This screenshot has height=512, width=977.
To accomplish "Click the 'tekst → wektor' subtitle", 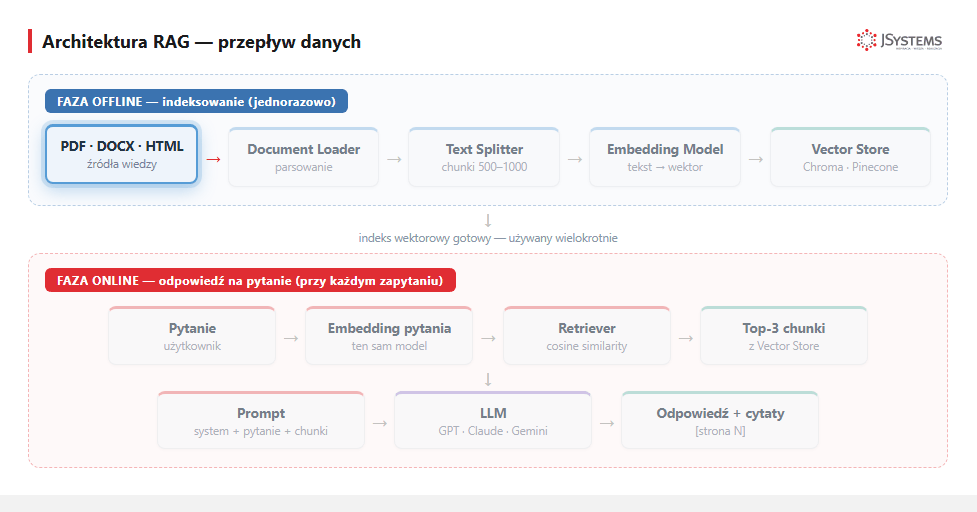I will point(665,167).
